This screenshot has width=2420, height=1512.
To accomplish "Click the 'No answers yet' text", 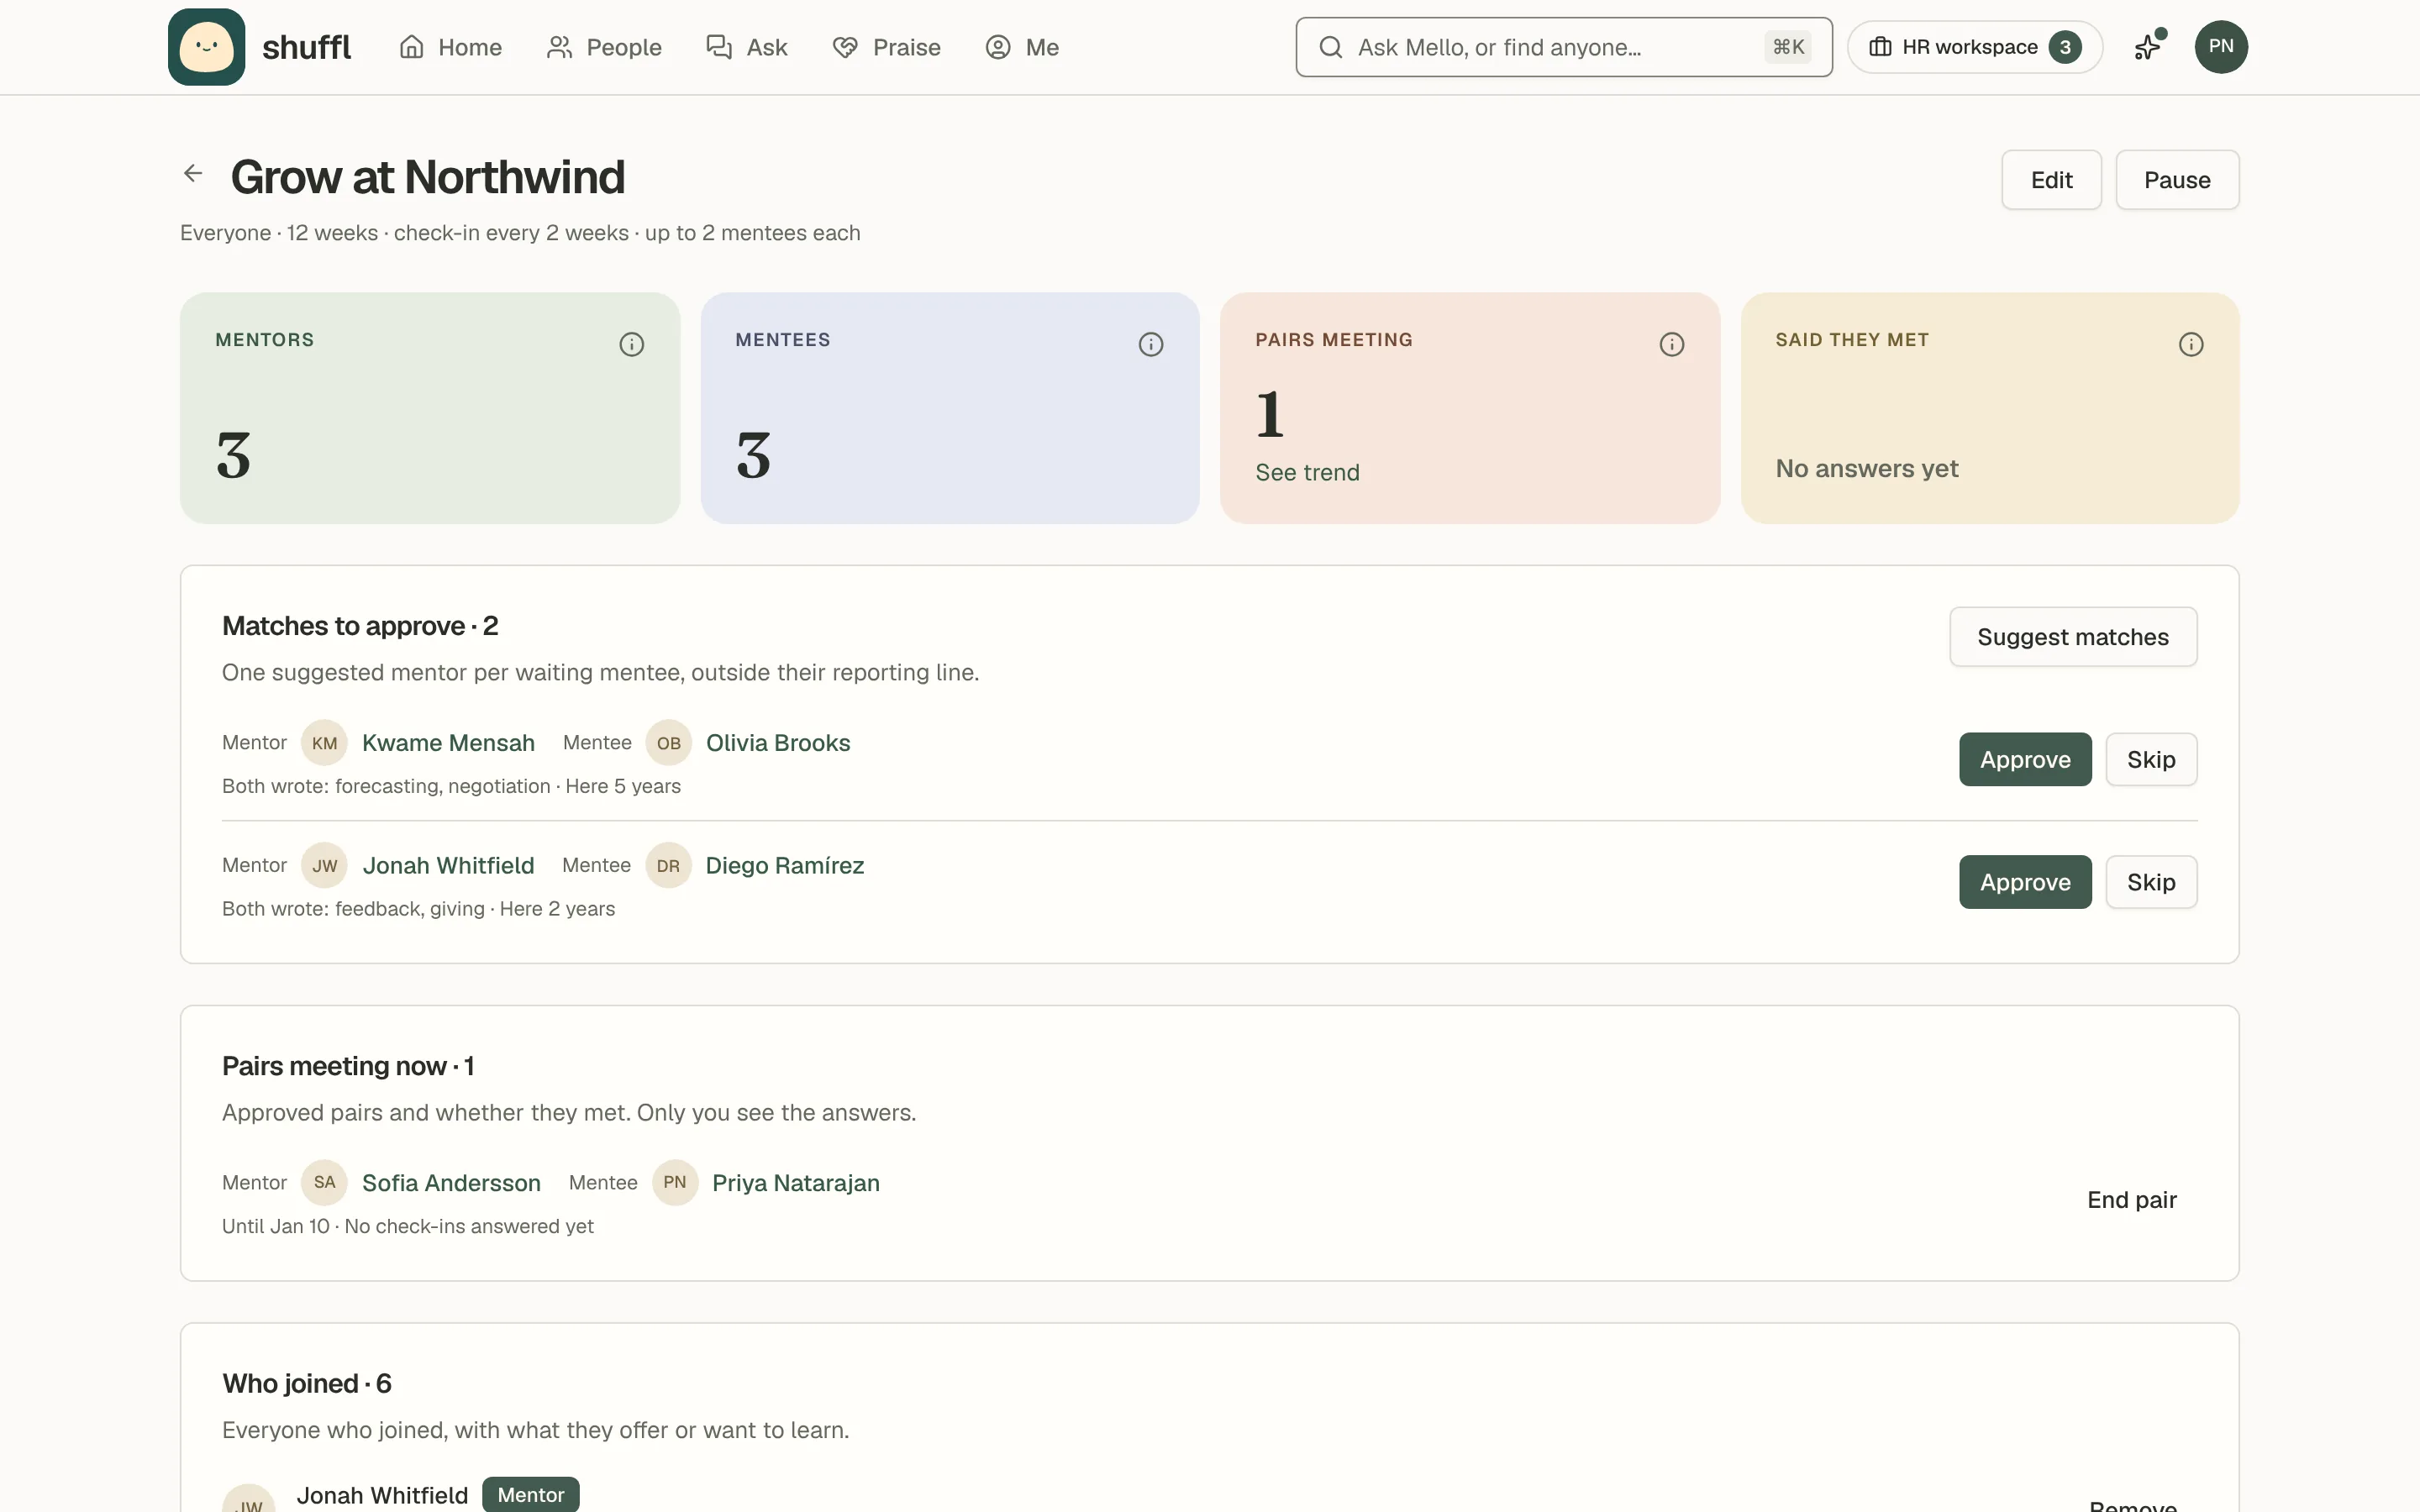I will [x=1867, y=469].
